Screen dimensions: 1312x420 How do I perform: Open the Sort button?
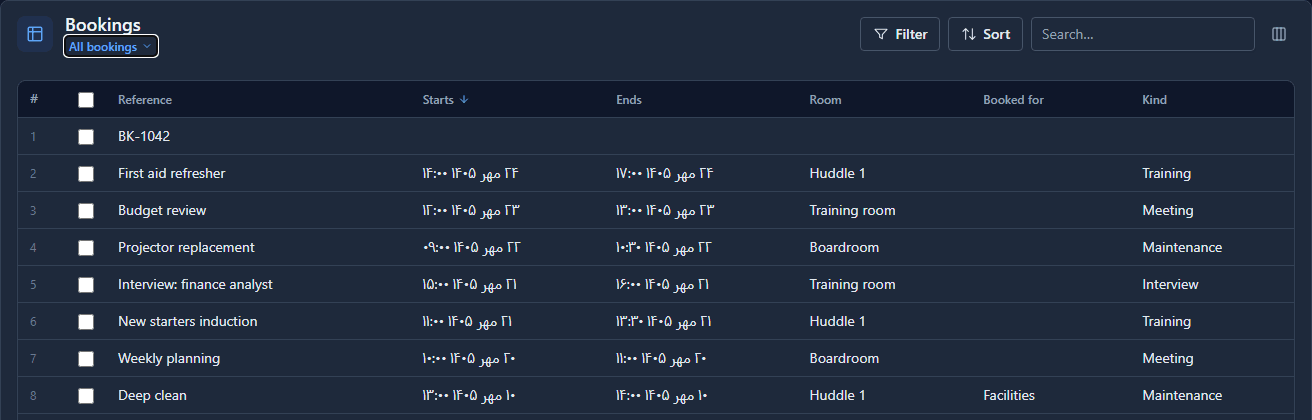click(x=985, y=34)
